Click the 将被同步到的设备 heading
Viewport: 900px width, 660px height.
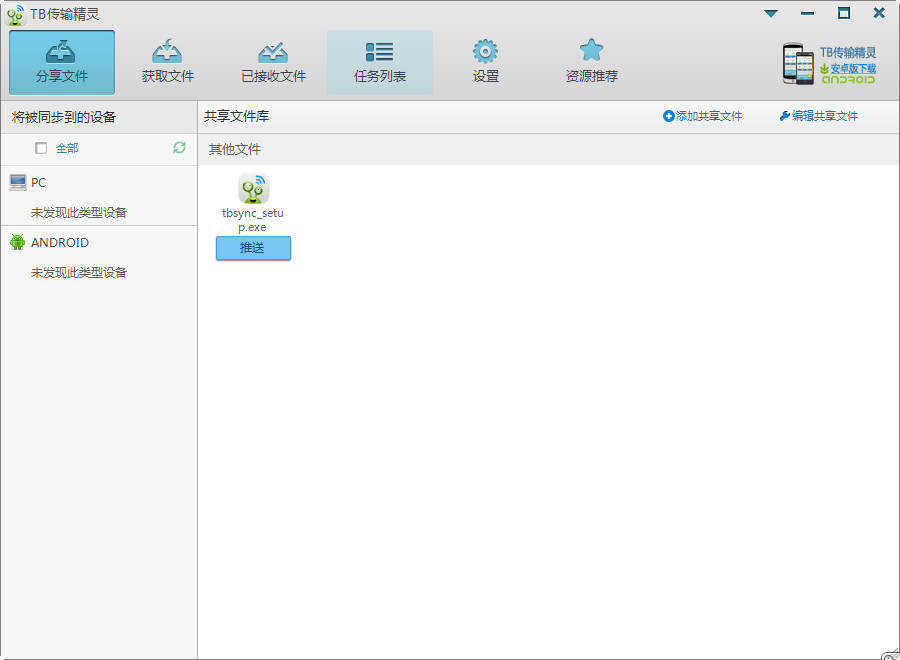pyautogui.click(x=64, y=117)
